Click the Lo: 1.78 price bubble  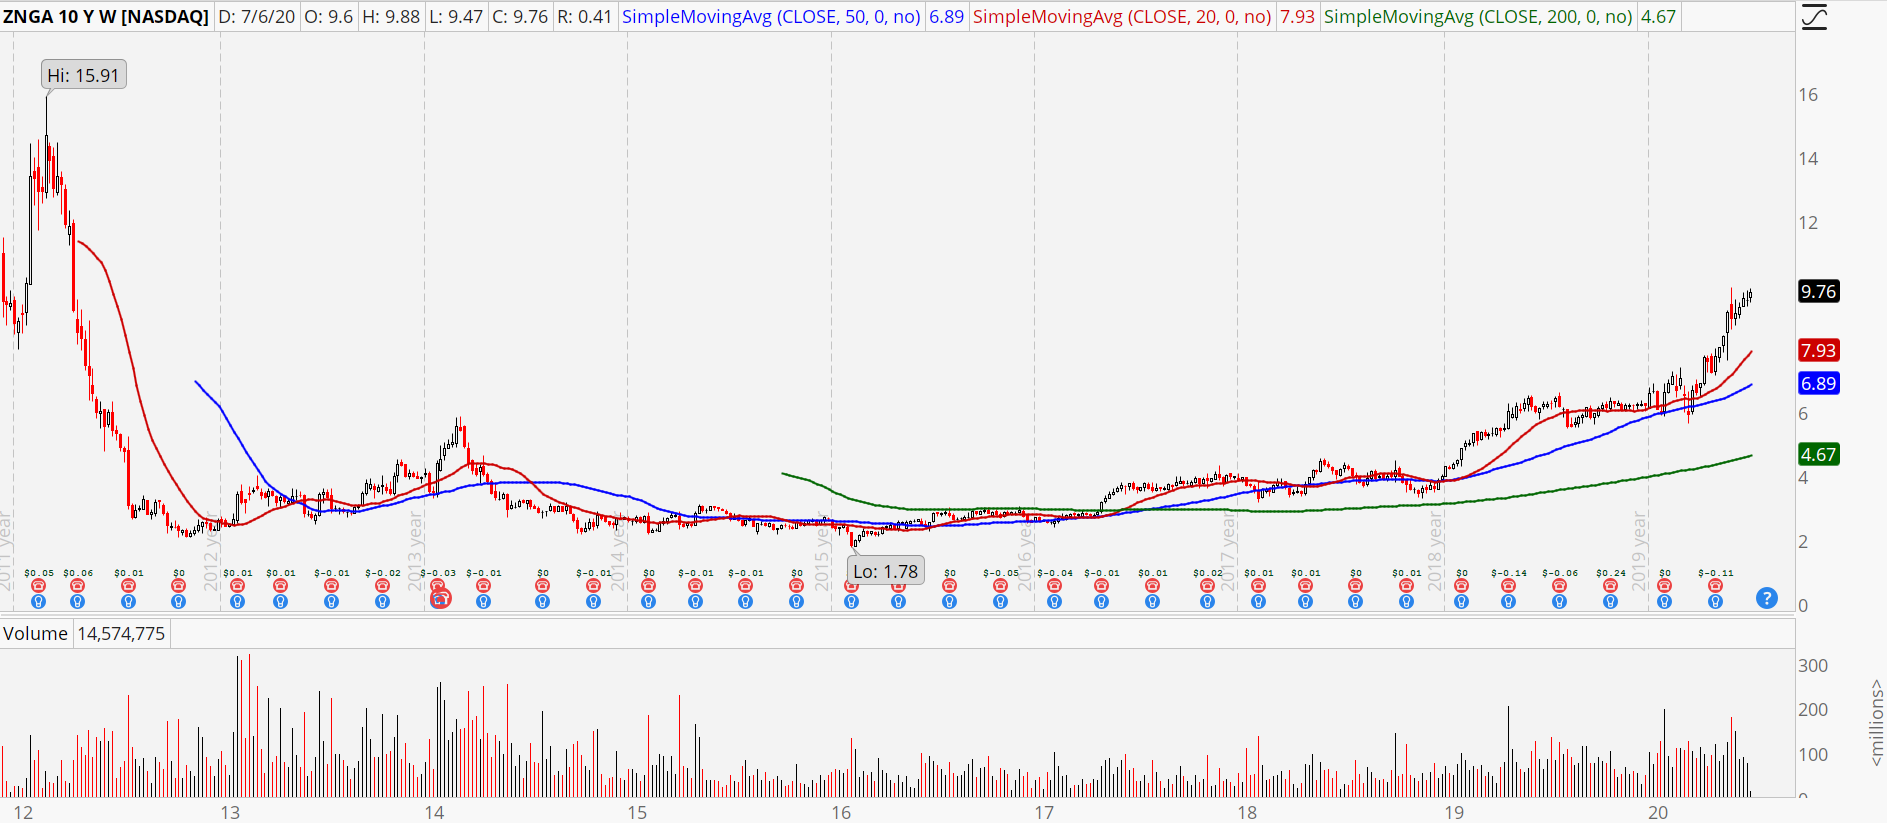886,571
